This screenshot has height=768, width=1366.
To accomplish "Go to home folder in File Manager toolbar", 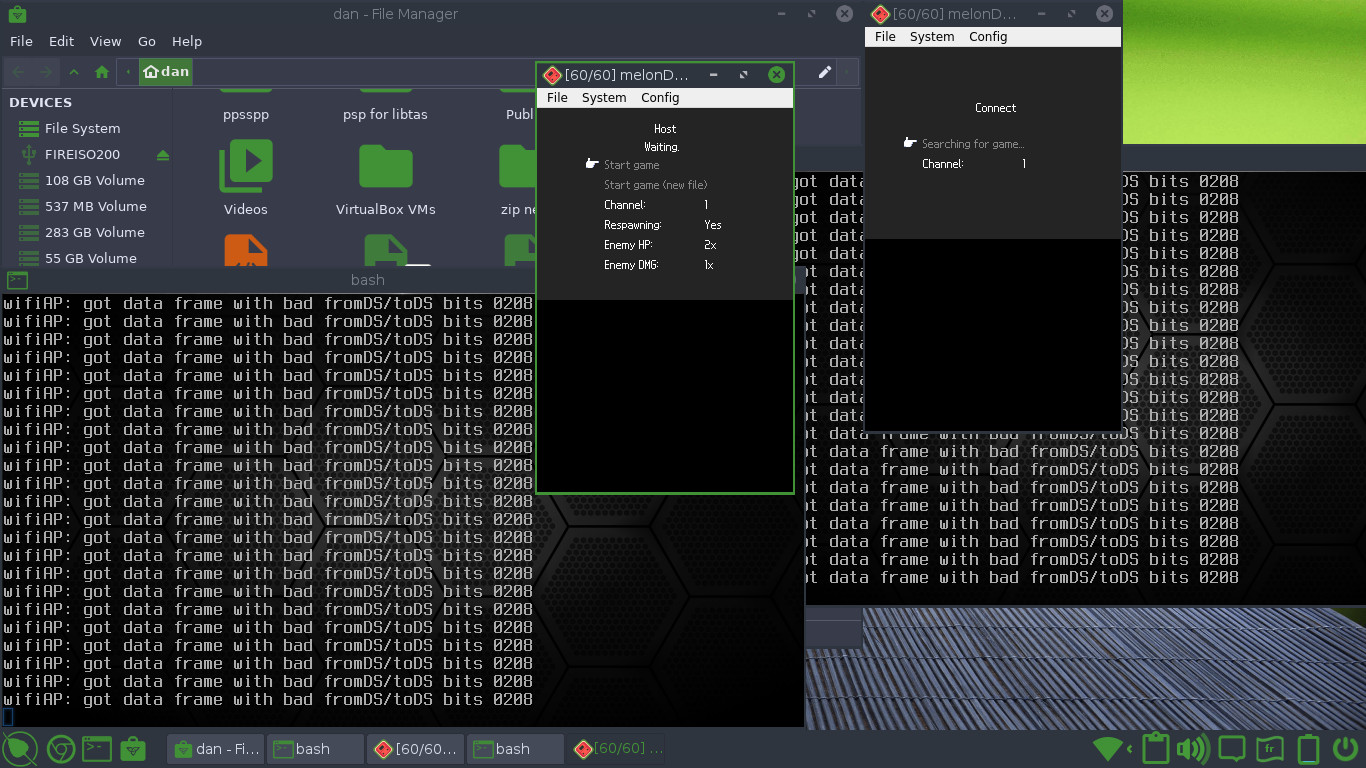I will (102, 72).
